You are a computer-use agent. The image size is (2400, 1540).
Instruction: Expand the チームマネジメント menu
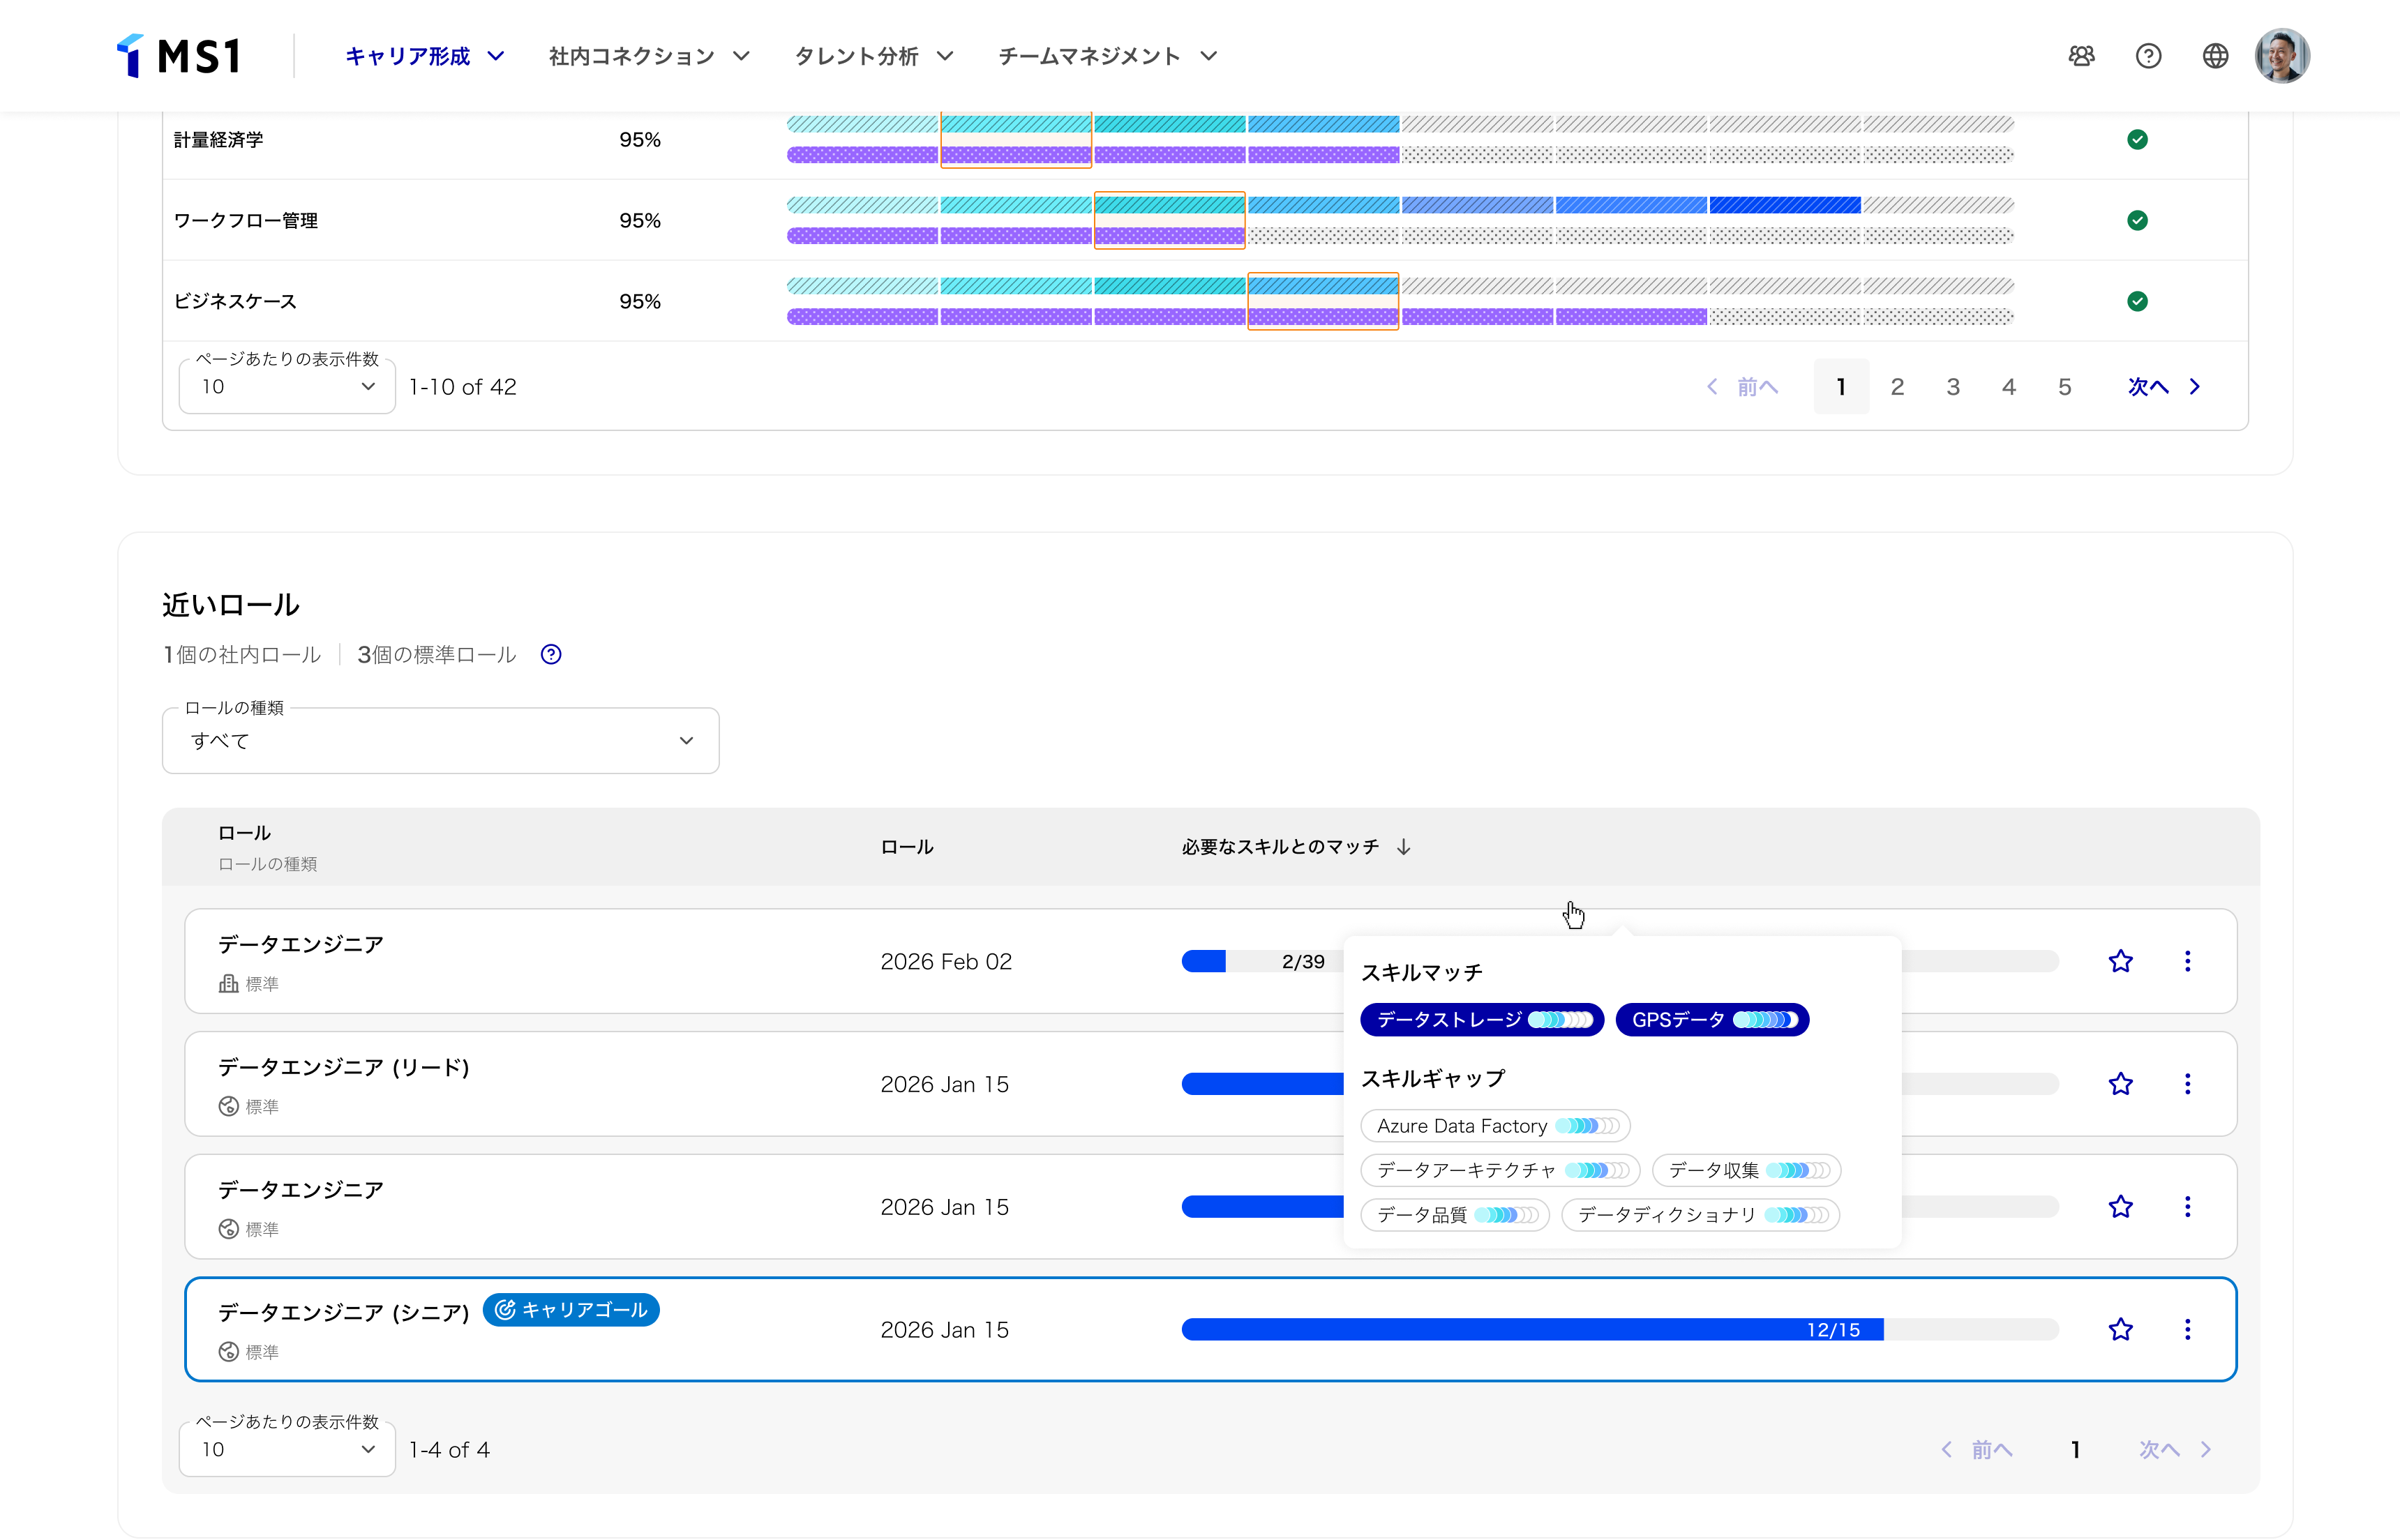click(1108, 56)
